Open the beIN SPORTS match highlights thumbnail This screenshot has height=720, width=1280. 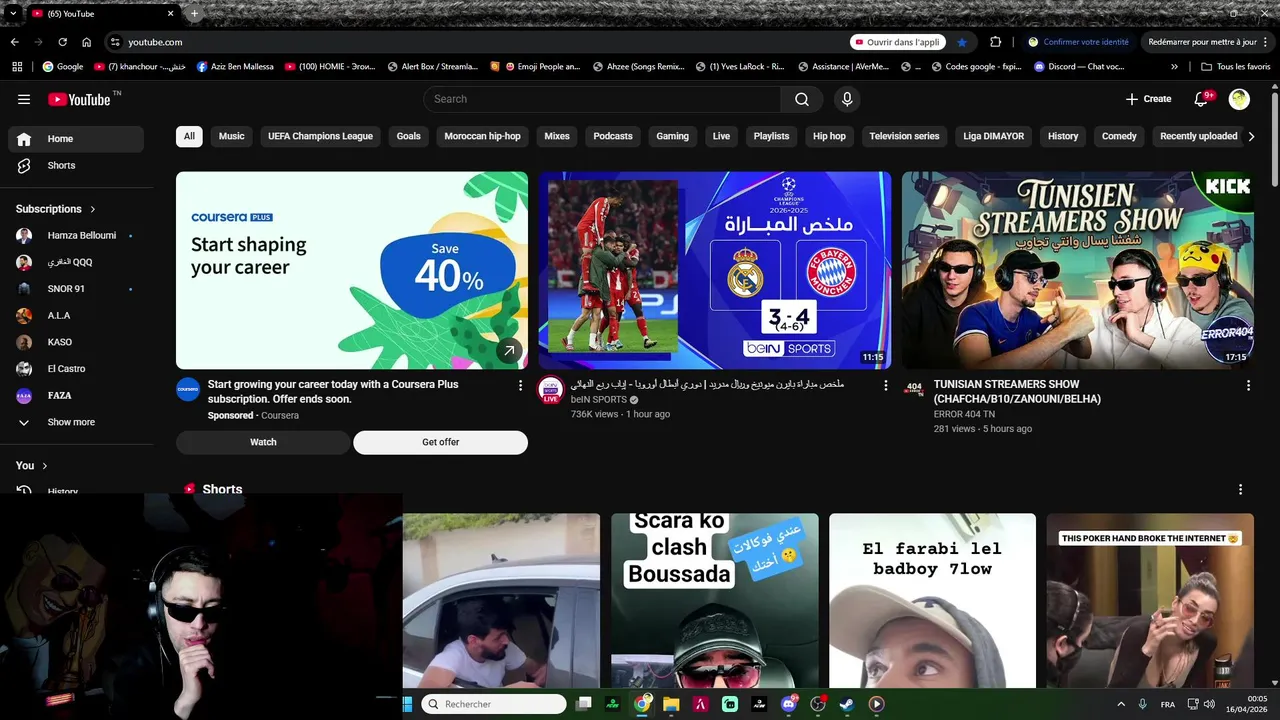coord(715,270)
